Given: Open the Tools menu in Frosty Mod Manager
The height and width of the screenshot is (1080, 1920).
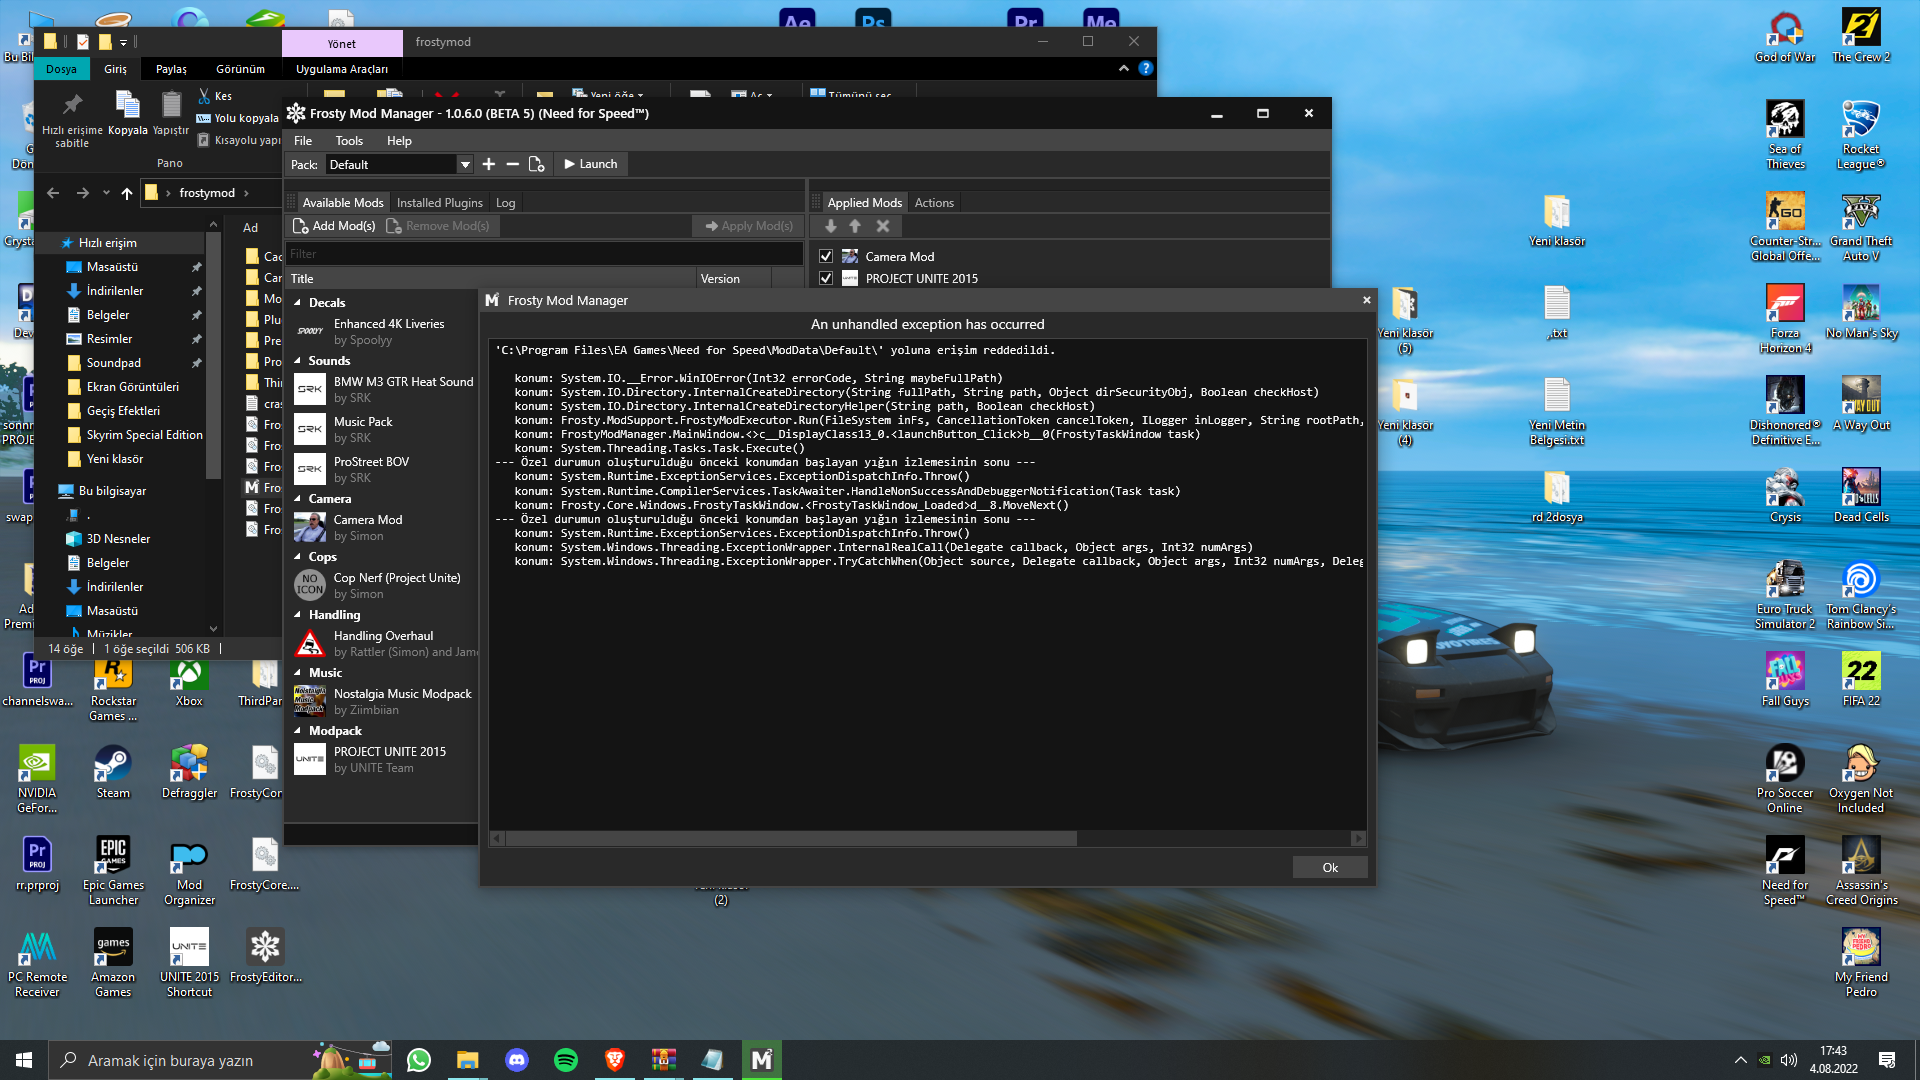Looking at the screenshot, I should [349, 141].
